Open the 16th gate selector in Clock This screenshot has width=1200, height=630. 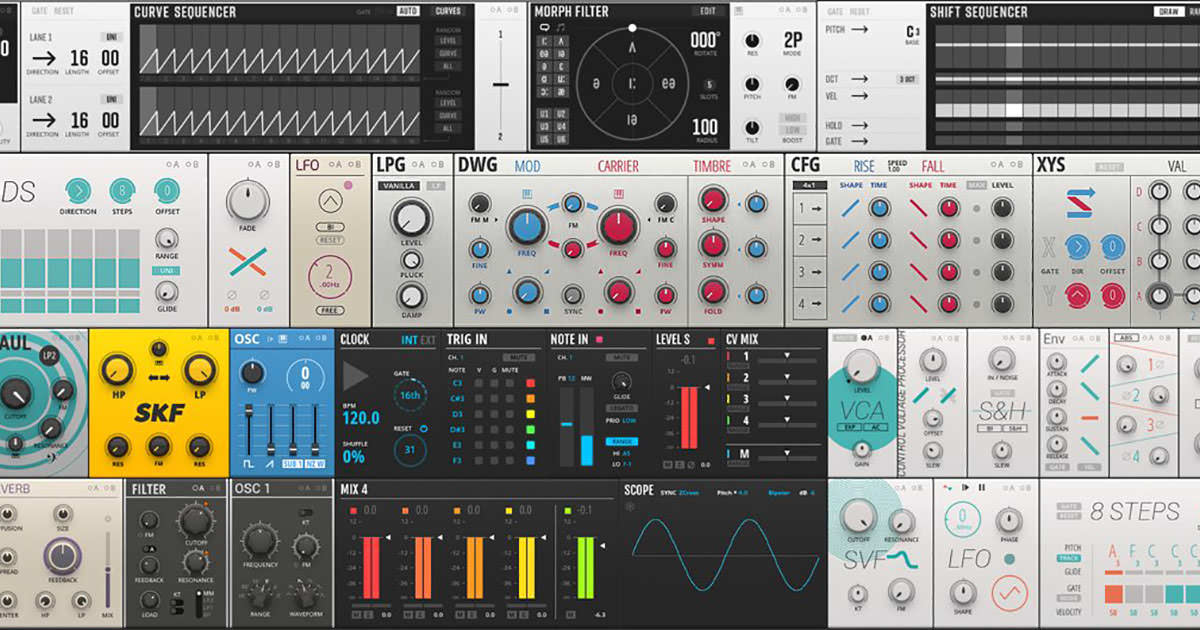(409, 395)
